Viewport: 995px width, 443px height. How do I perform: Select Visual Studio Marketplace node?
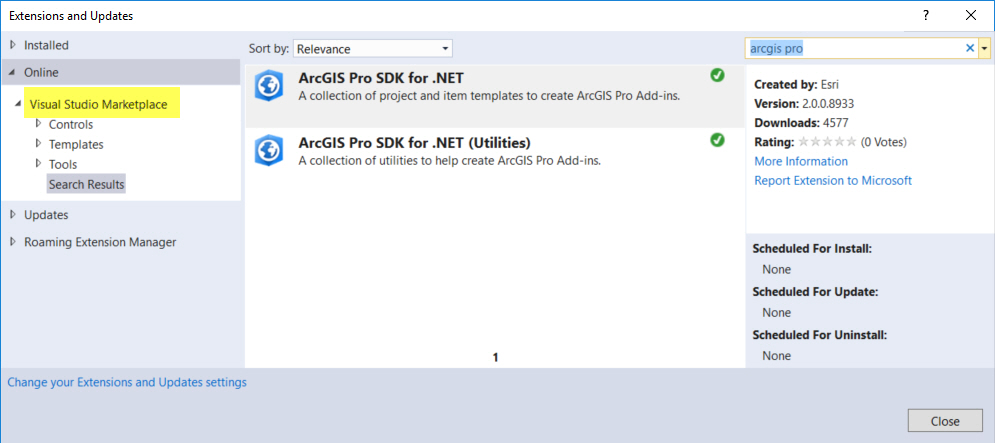tap(98, 104)
